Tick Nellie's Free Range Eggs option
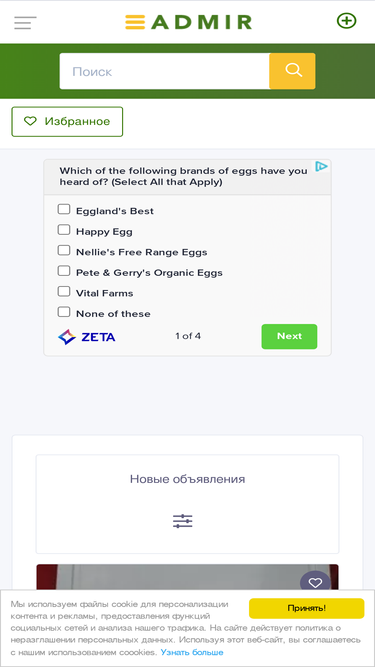Screen dimensions: 375x667 point(64,250)
